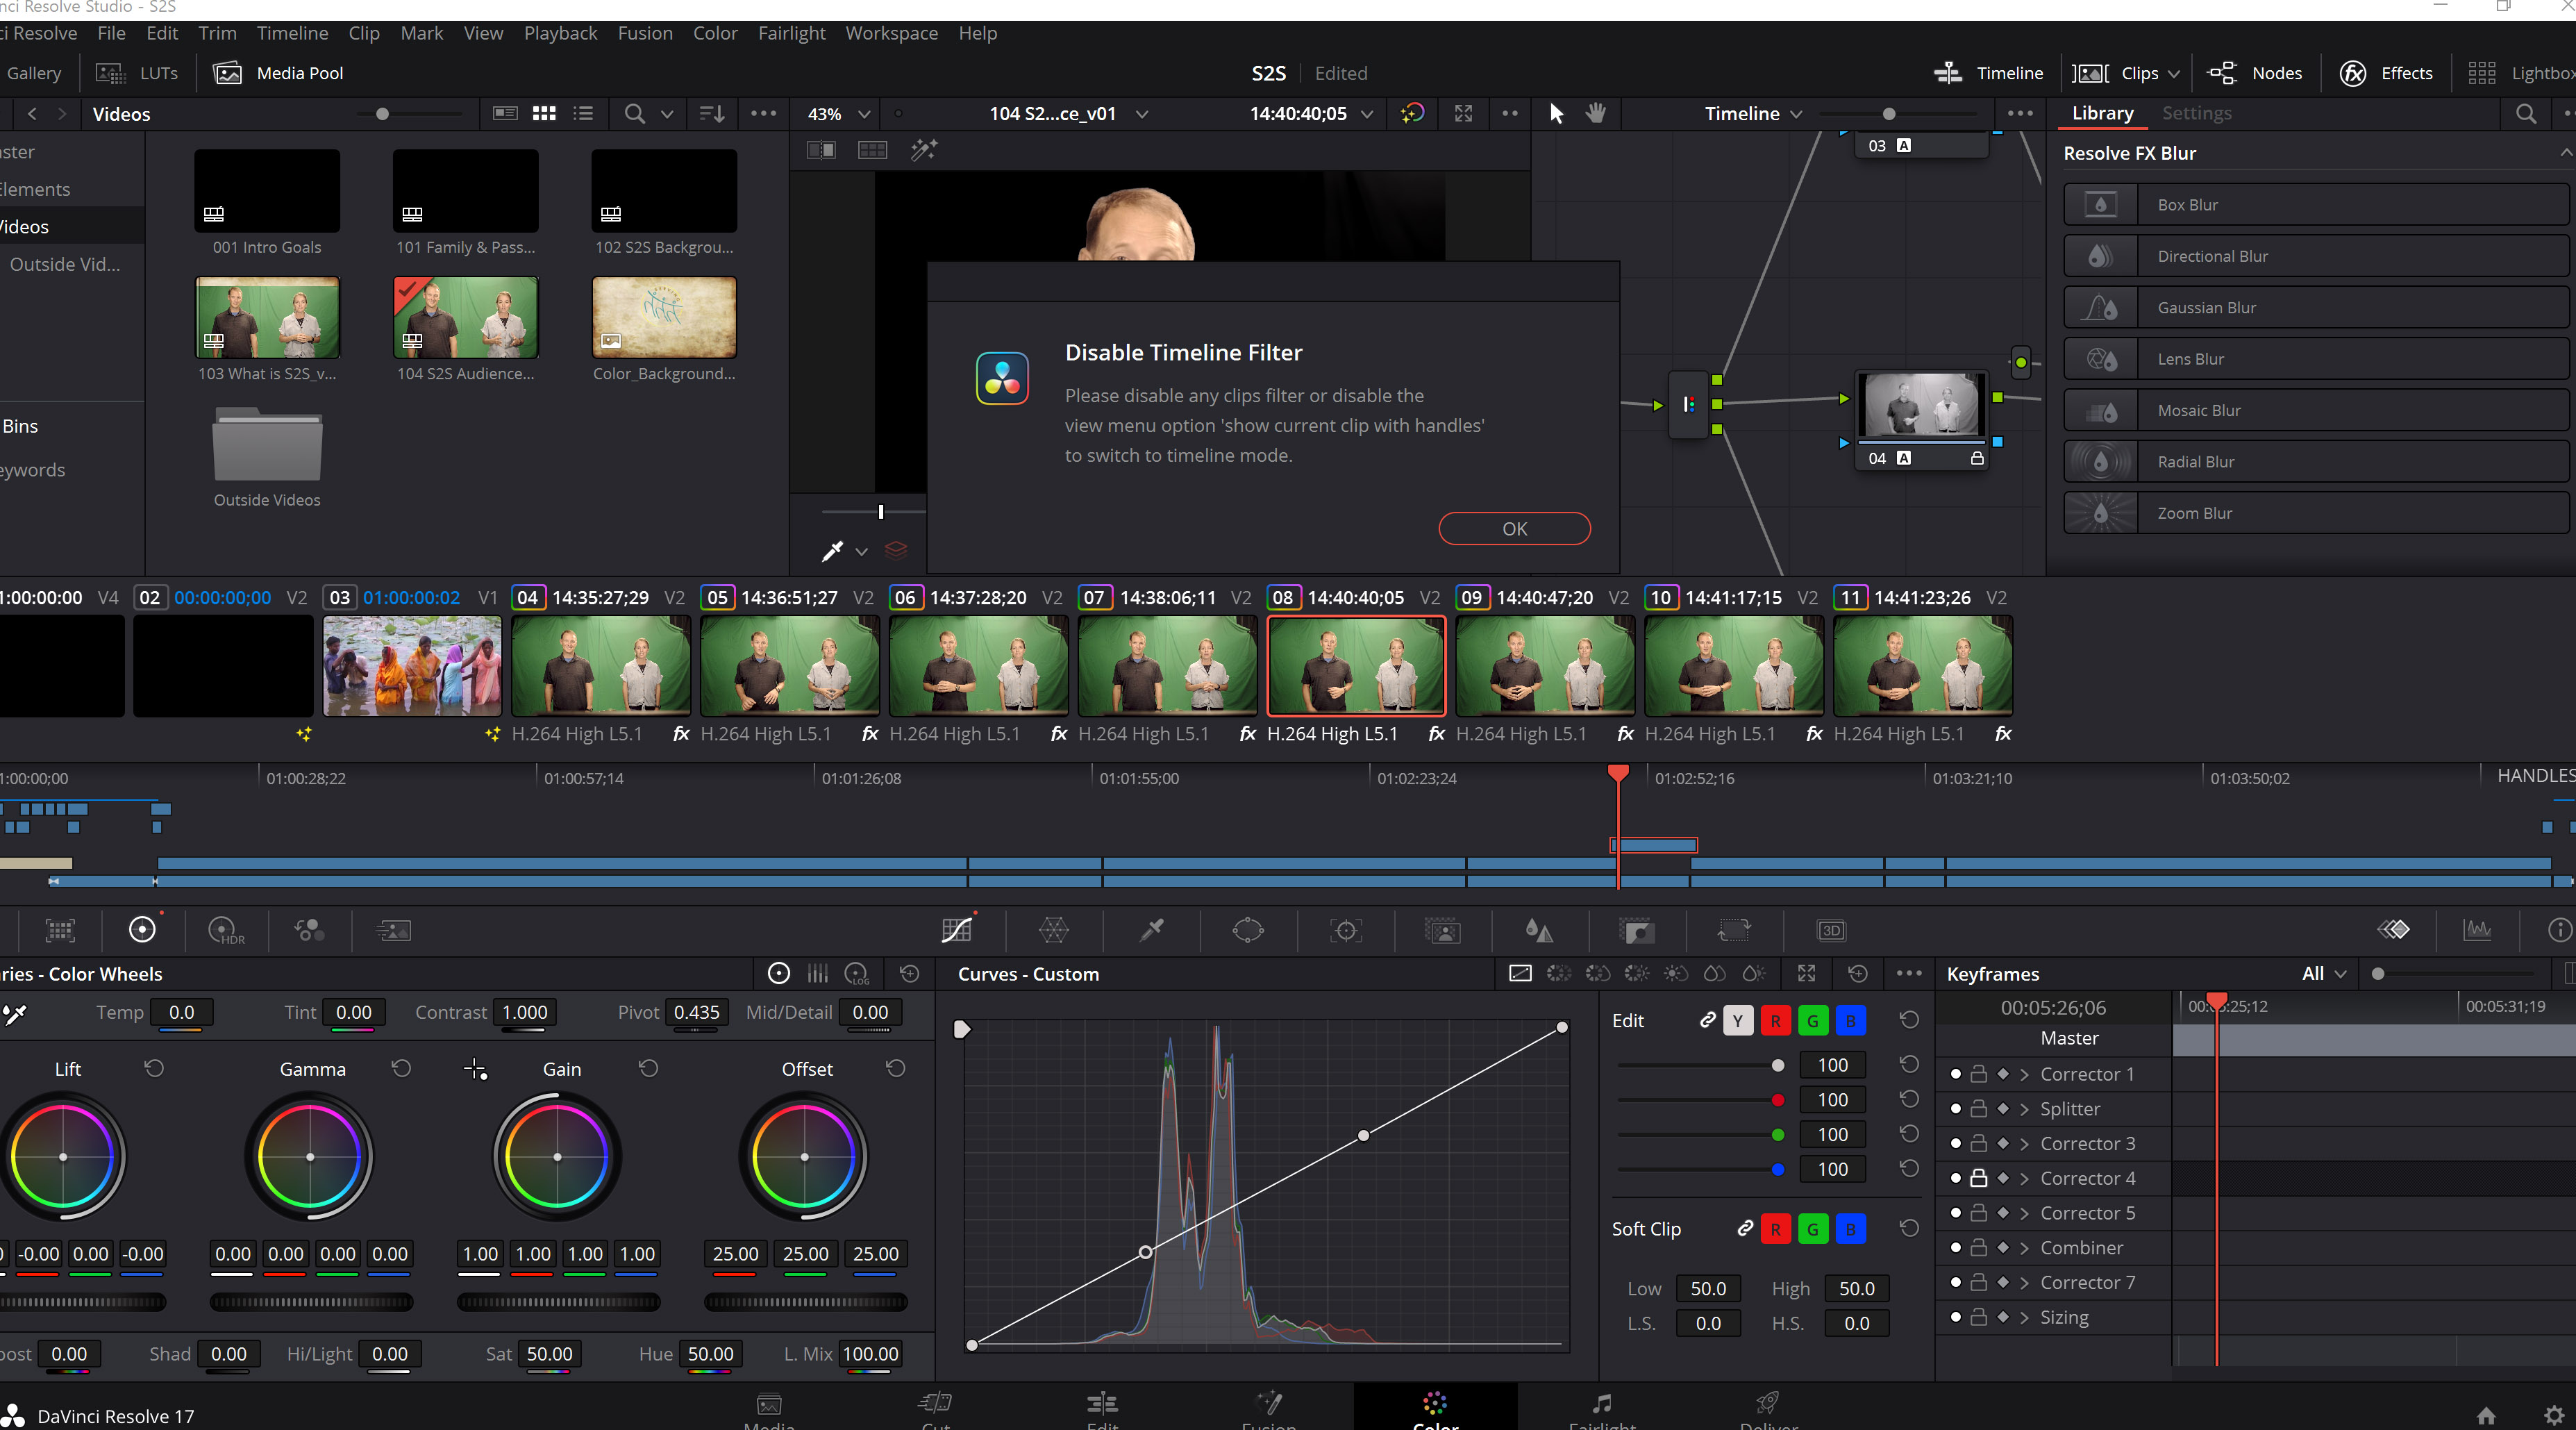Viewport: 2576px width, 1430px height.
Task: Select the hand pan tool
Action: click(x=1596, y=113)
